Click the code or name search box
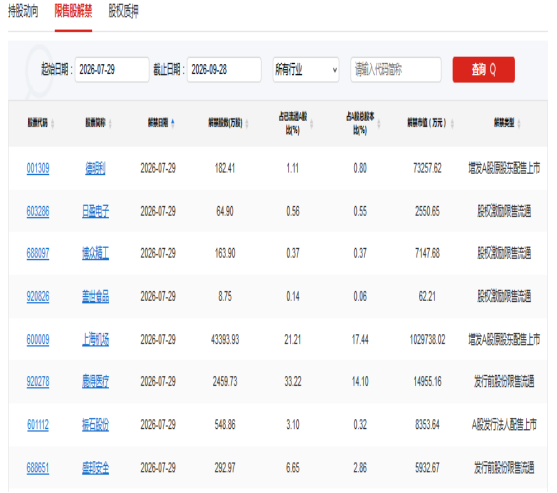Viewport: 557px width, 493px height. (396, 70)
